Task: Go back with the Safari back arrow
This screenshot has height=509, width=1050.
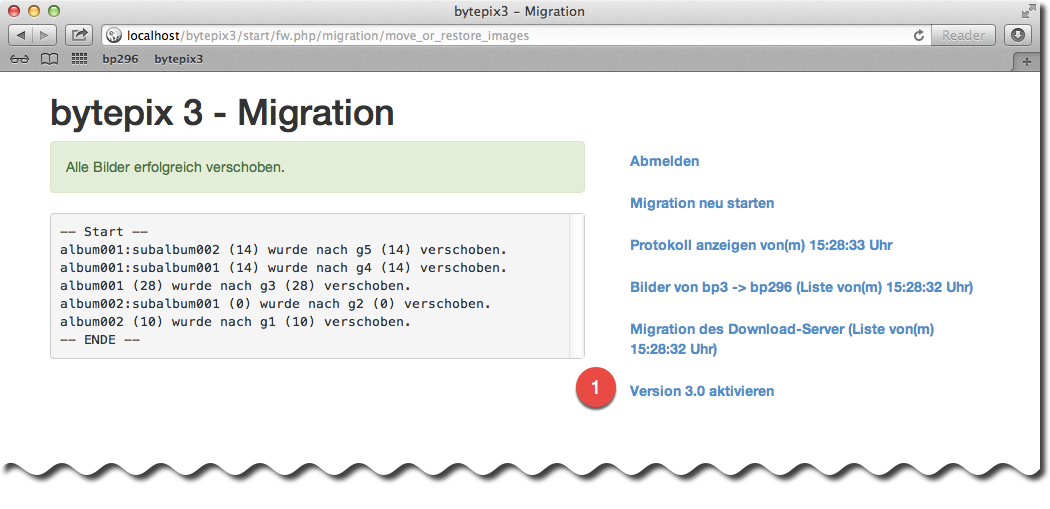Action: tap(21, 35)
